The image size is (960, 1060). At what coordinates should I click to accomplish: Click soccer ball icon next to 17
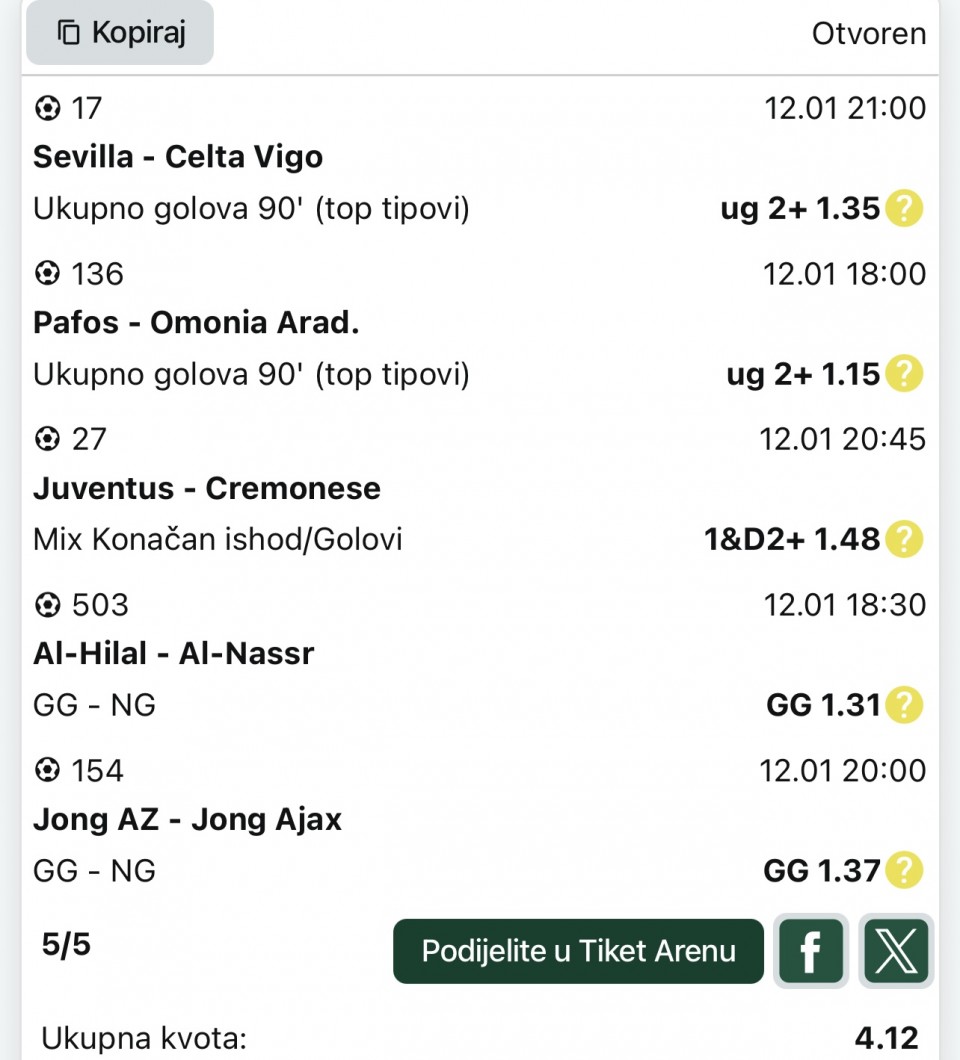point(47,107)
